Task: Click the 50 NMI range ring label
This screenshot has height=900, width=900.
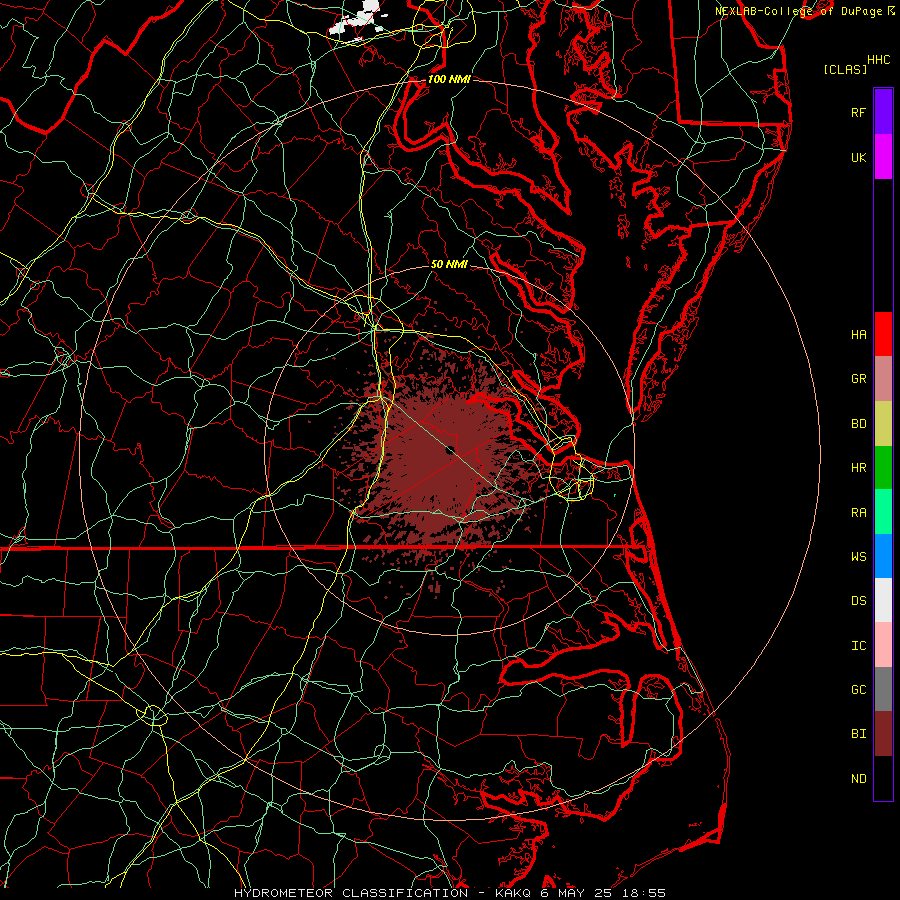Action: point(449,264)
